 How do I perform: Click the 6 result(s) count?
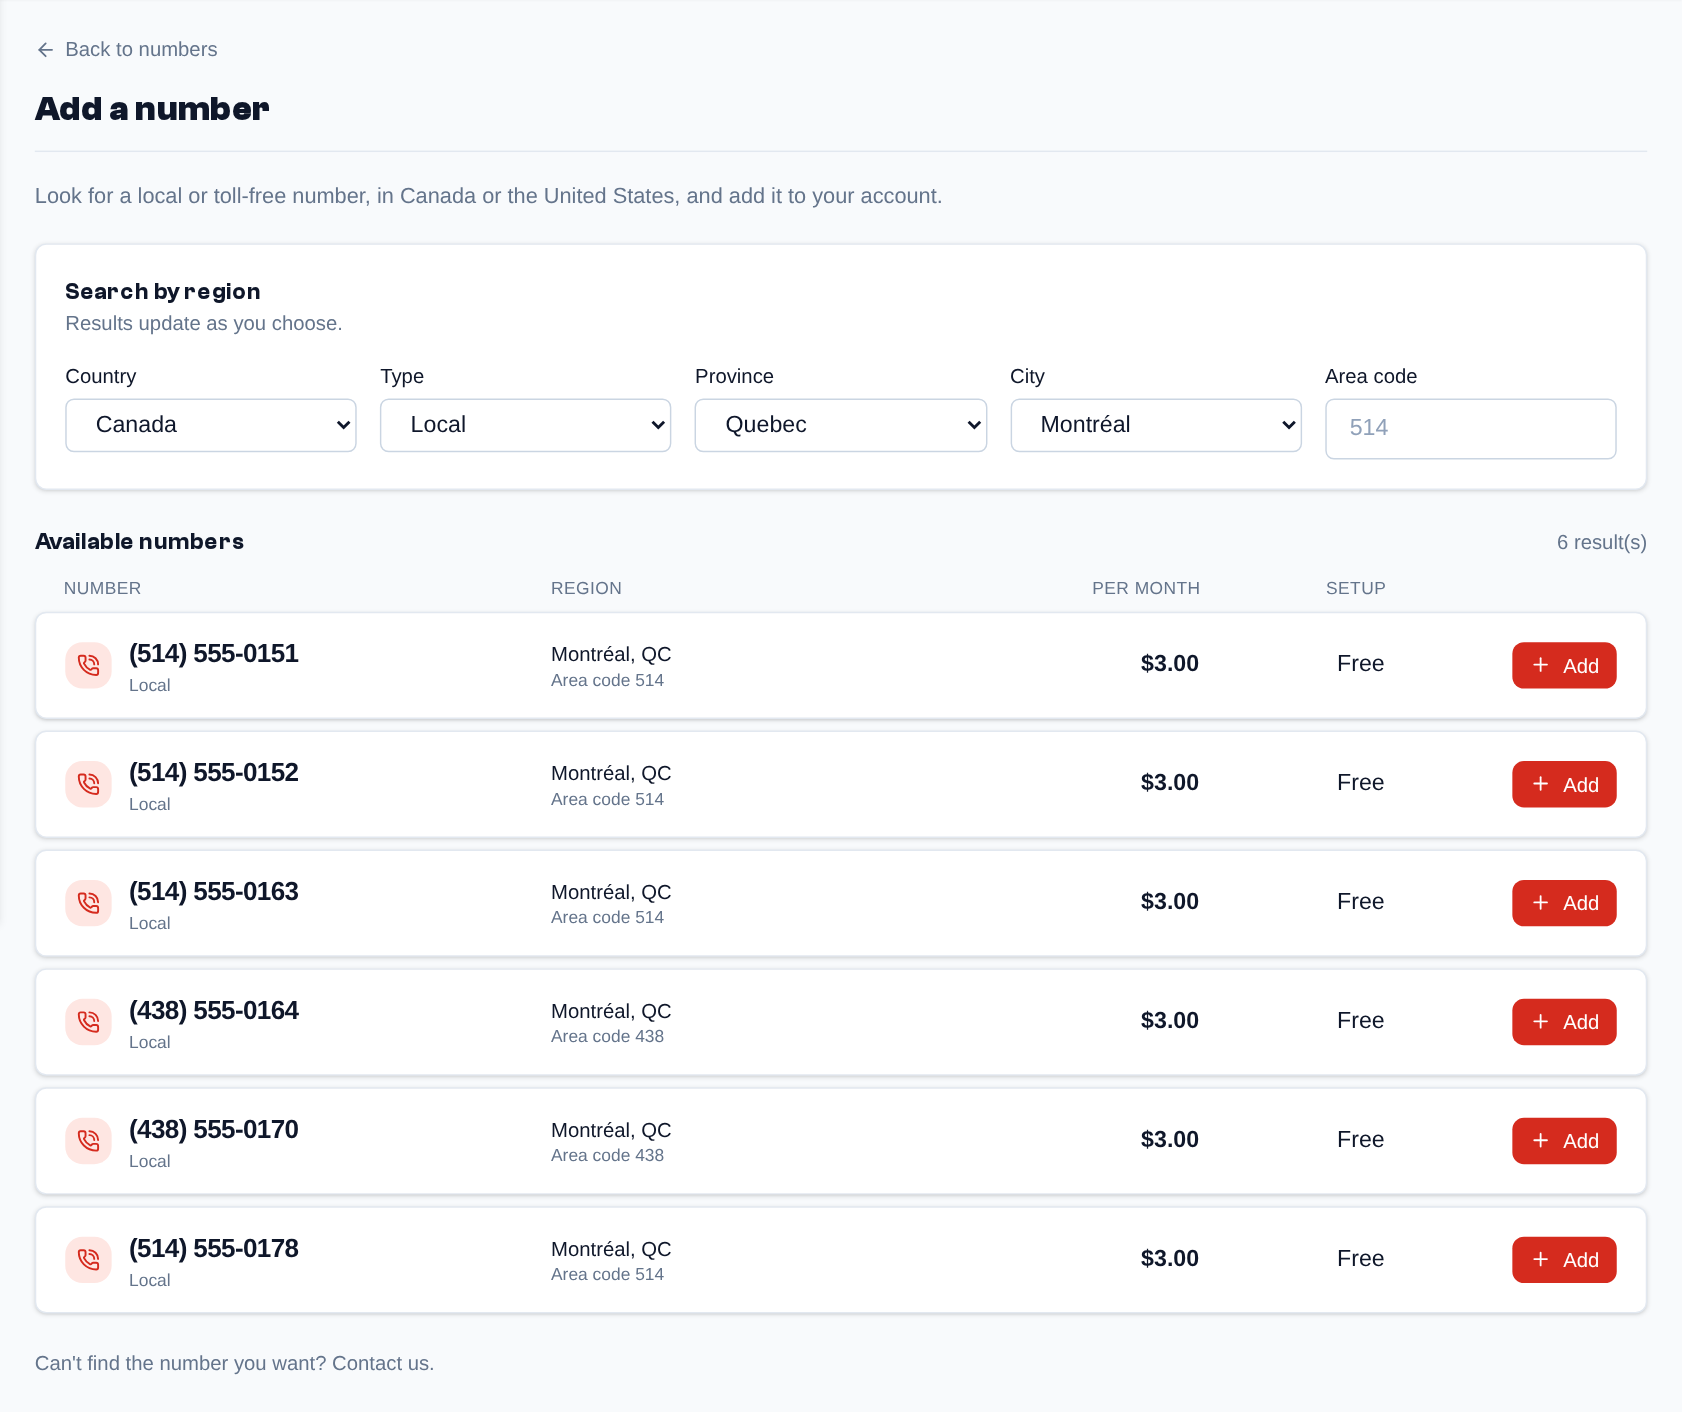[1602, 542]
